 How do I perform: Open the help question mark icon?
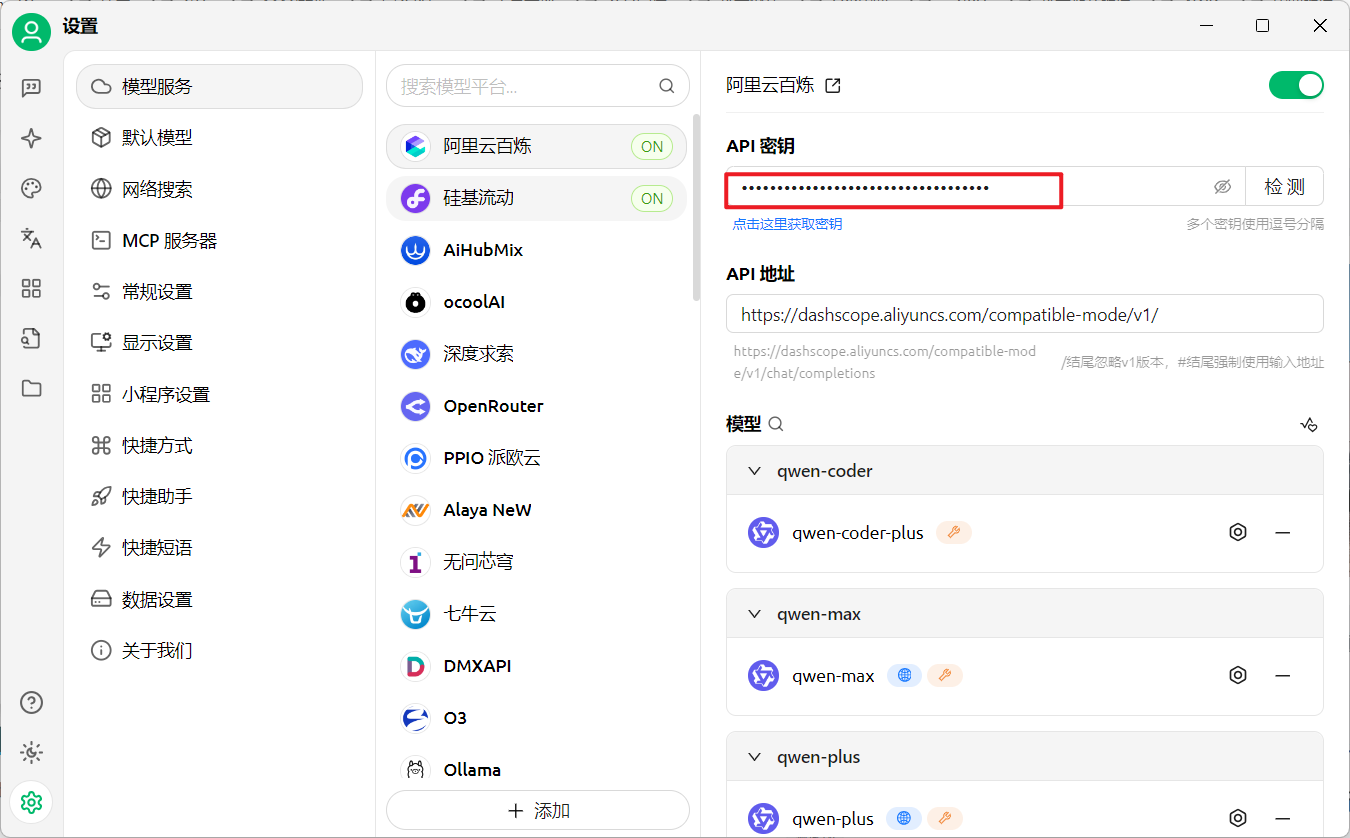pos(31,702)
